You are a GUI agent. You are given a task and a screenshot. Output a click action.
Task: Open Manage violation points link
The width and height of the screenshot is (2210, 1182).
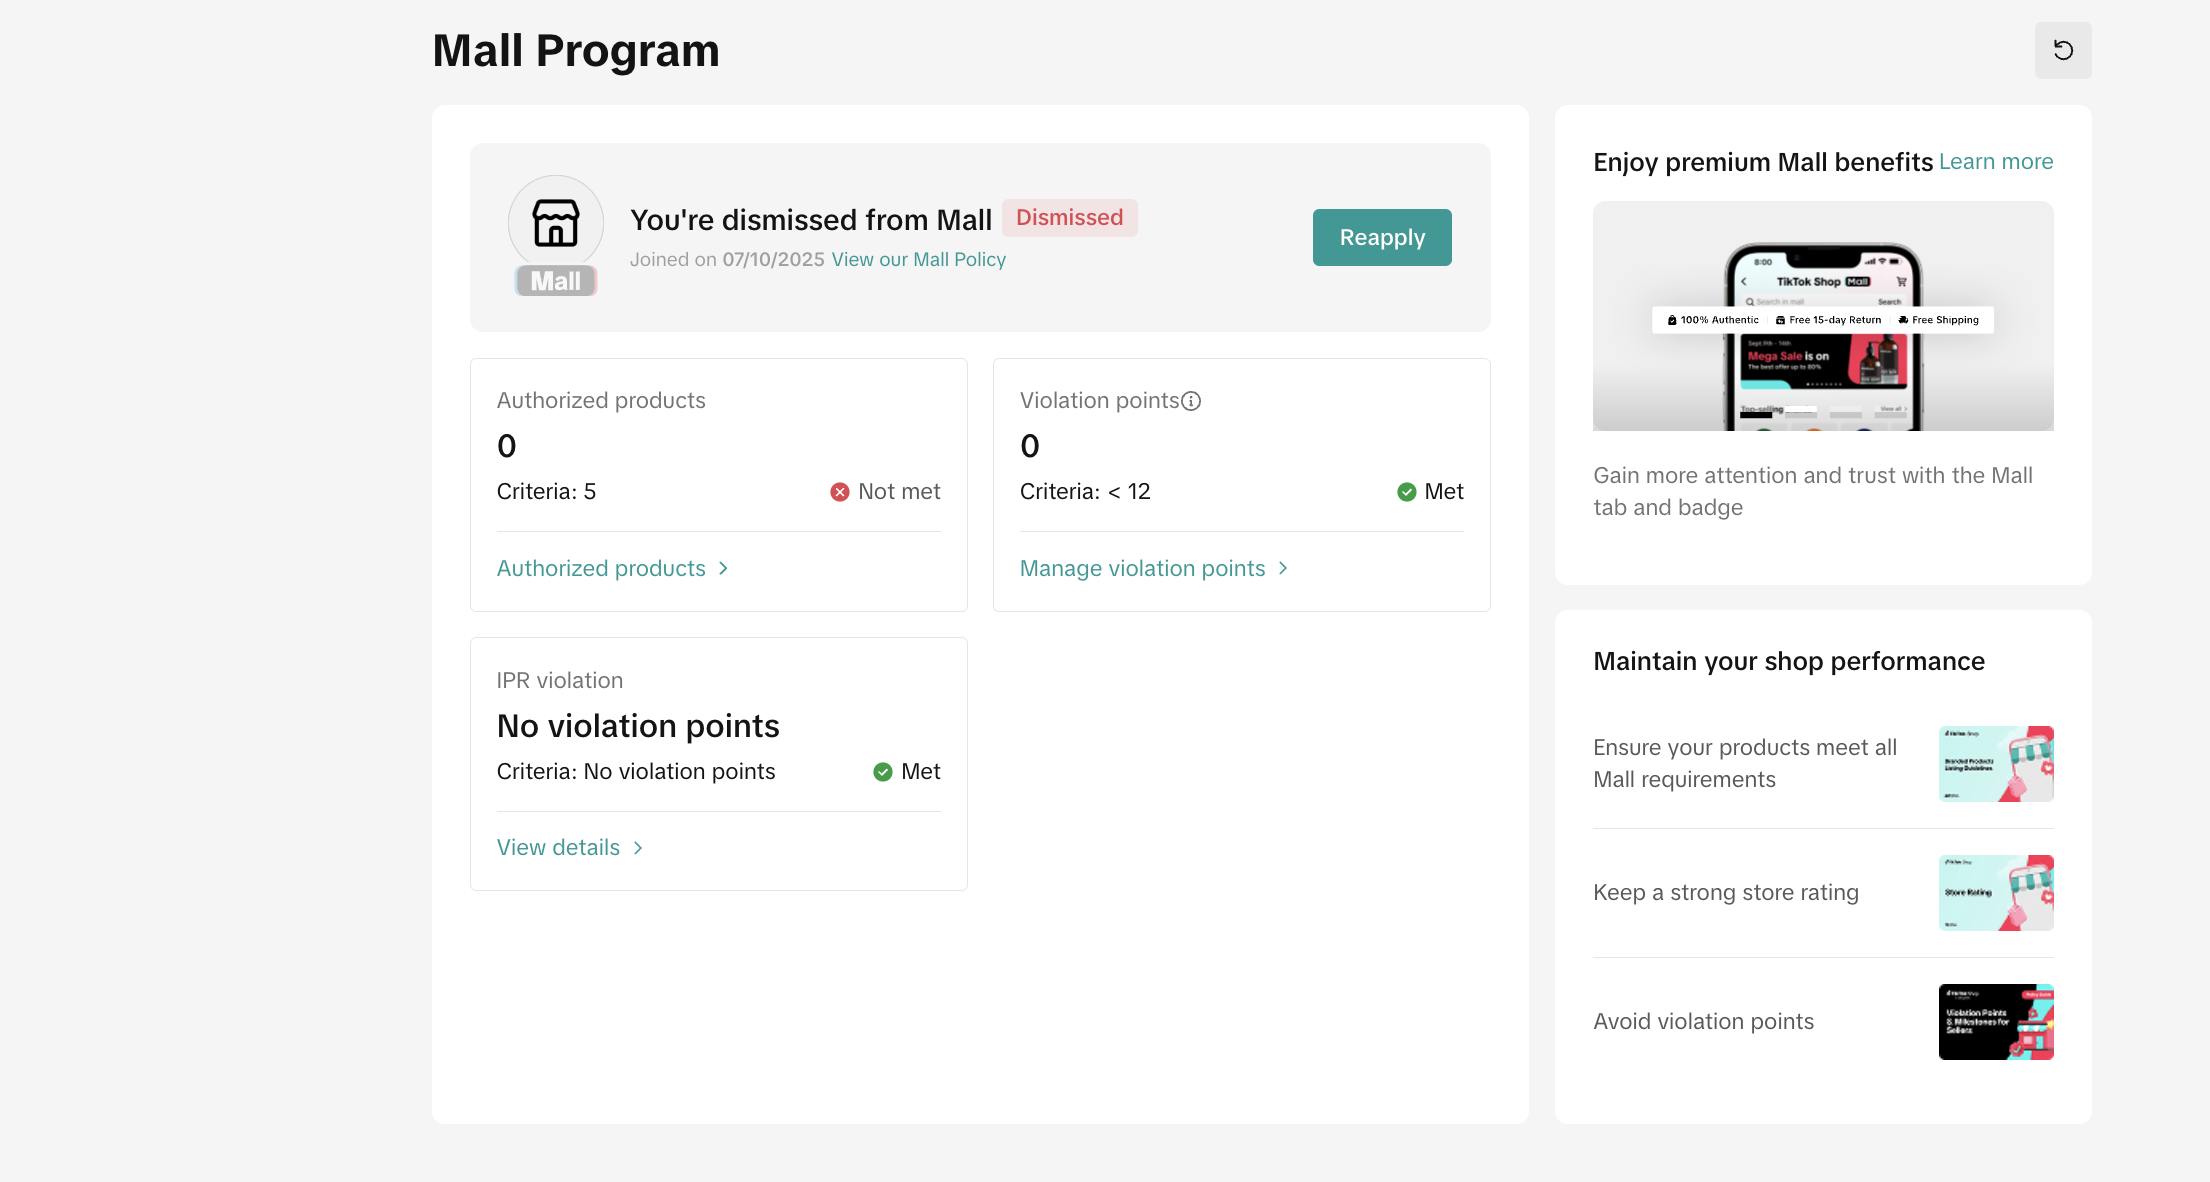[1142, 569]
